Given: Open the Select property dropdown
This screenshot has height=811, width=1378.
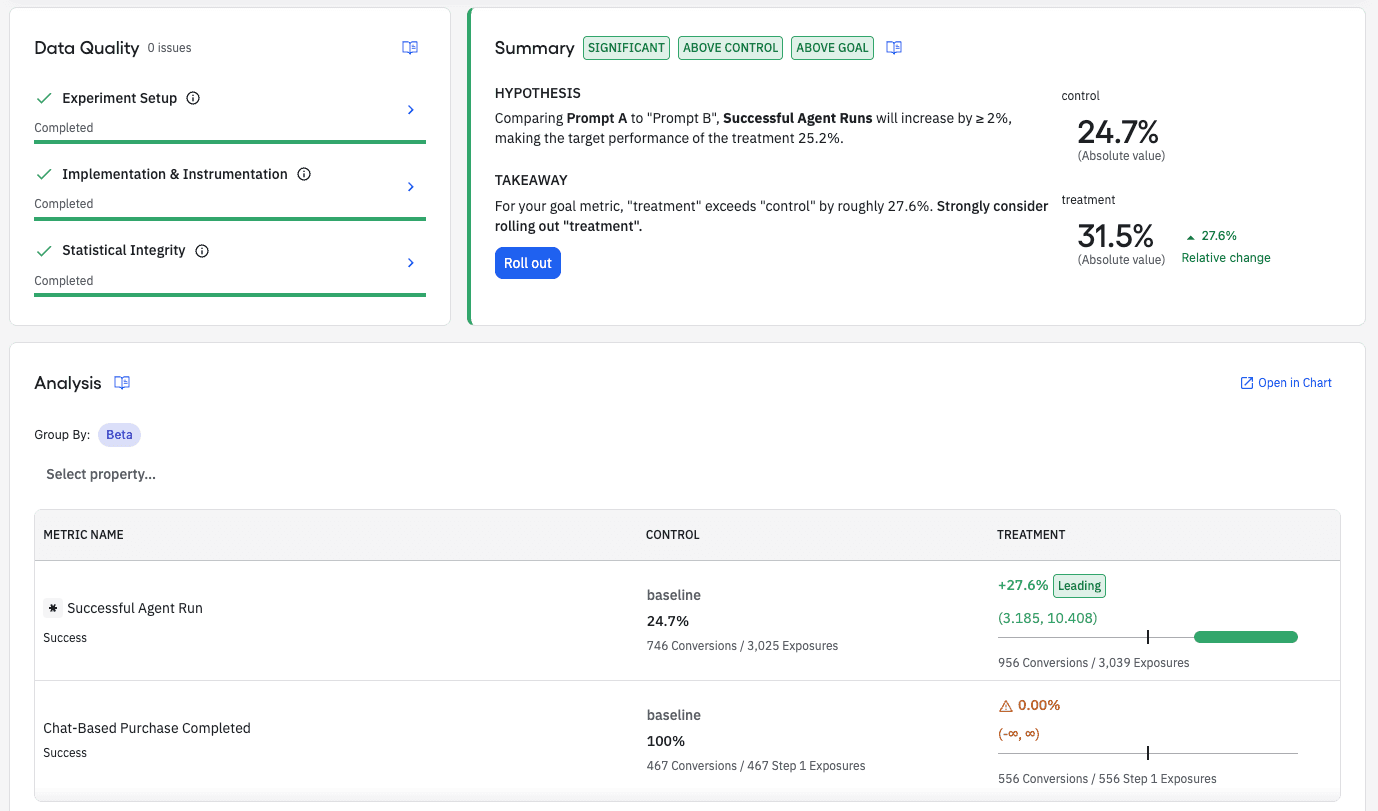Looking at the screenshot, I should (x=101, y=474).
